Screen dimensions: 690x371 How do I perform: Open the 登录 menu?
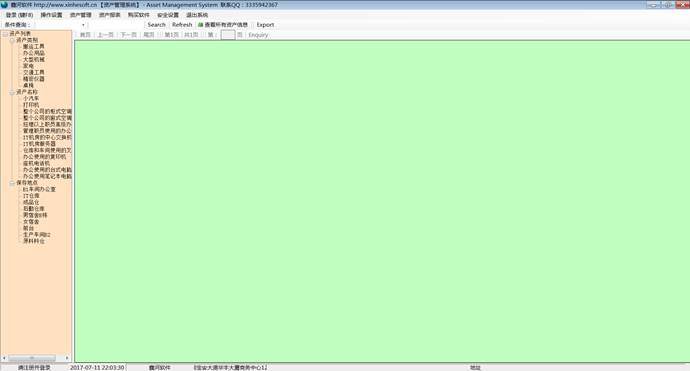19,15
